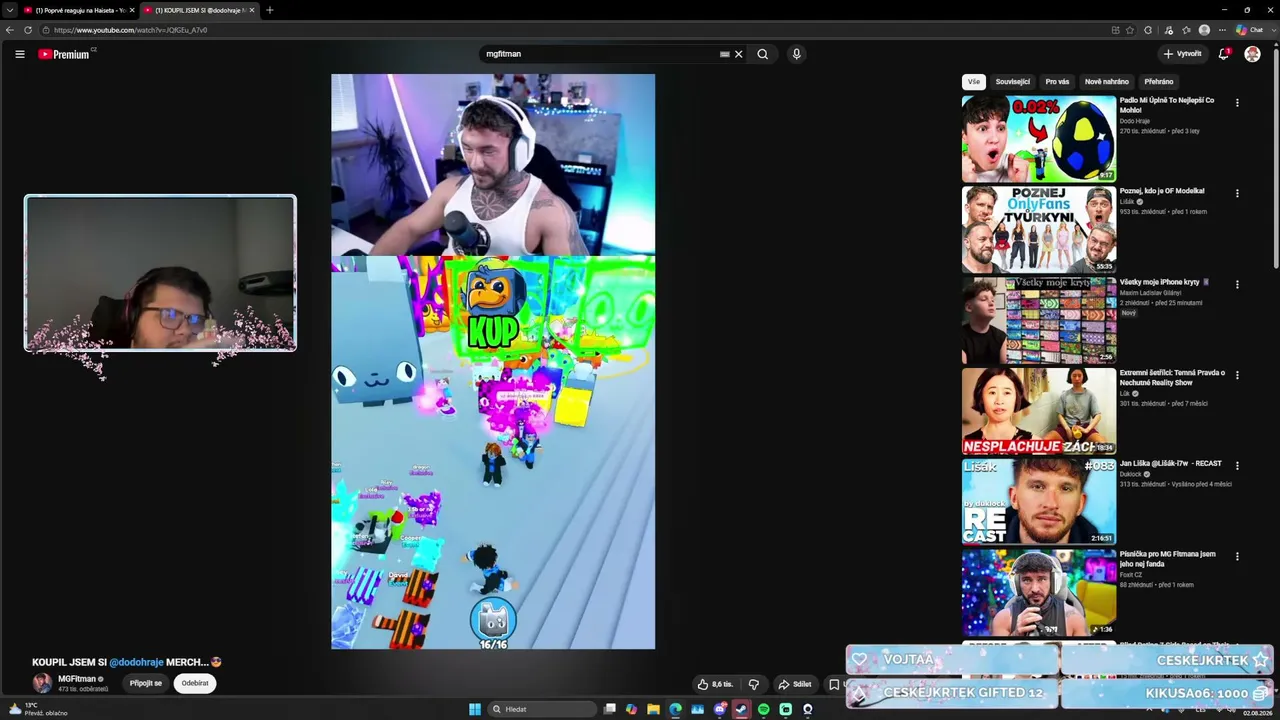Open the Poznej OnlyFans Tvůrkyni thumbnail
This screenshot has height=720, width=1280.
point(1039,230)
